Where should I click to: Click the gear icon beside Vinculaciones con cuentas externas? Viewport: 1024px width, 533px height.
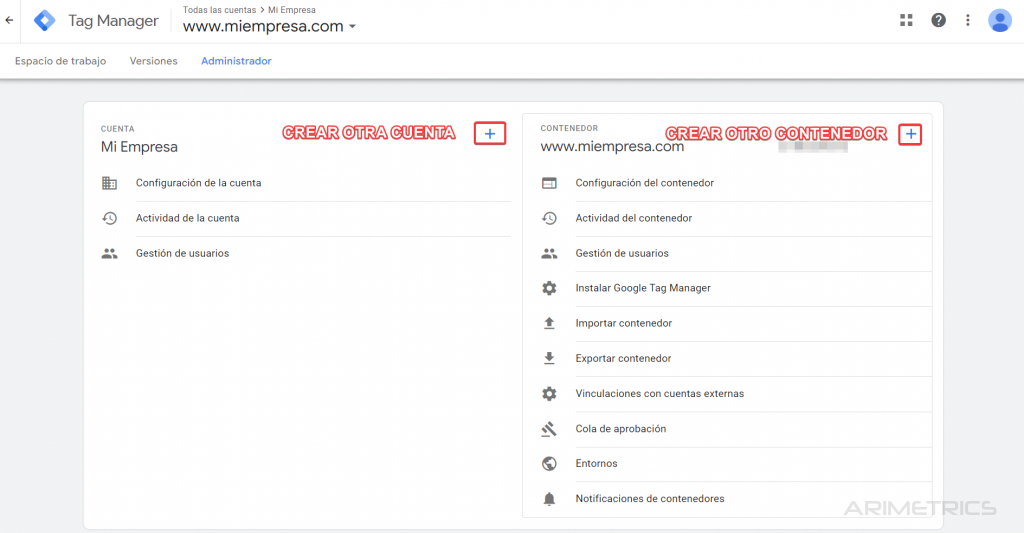click(549, 393)
